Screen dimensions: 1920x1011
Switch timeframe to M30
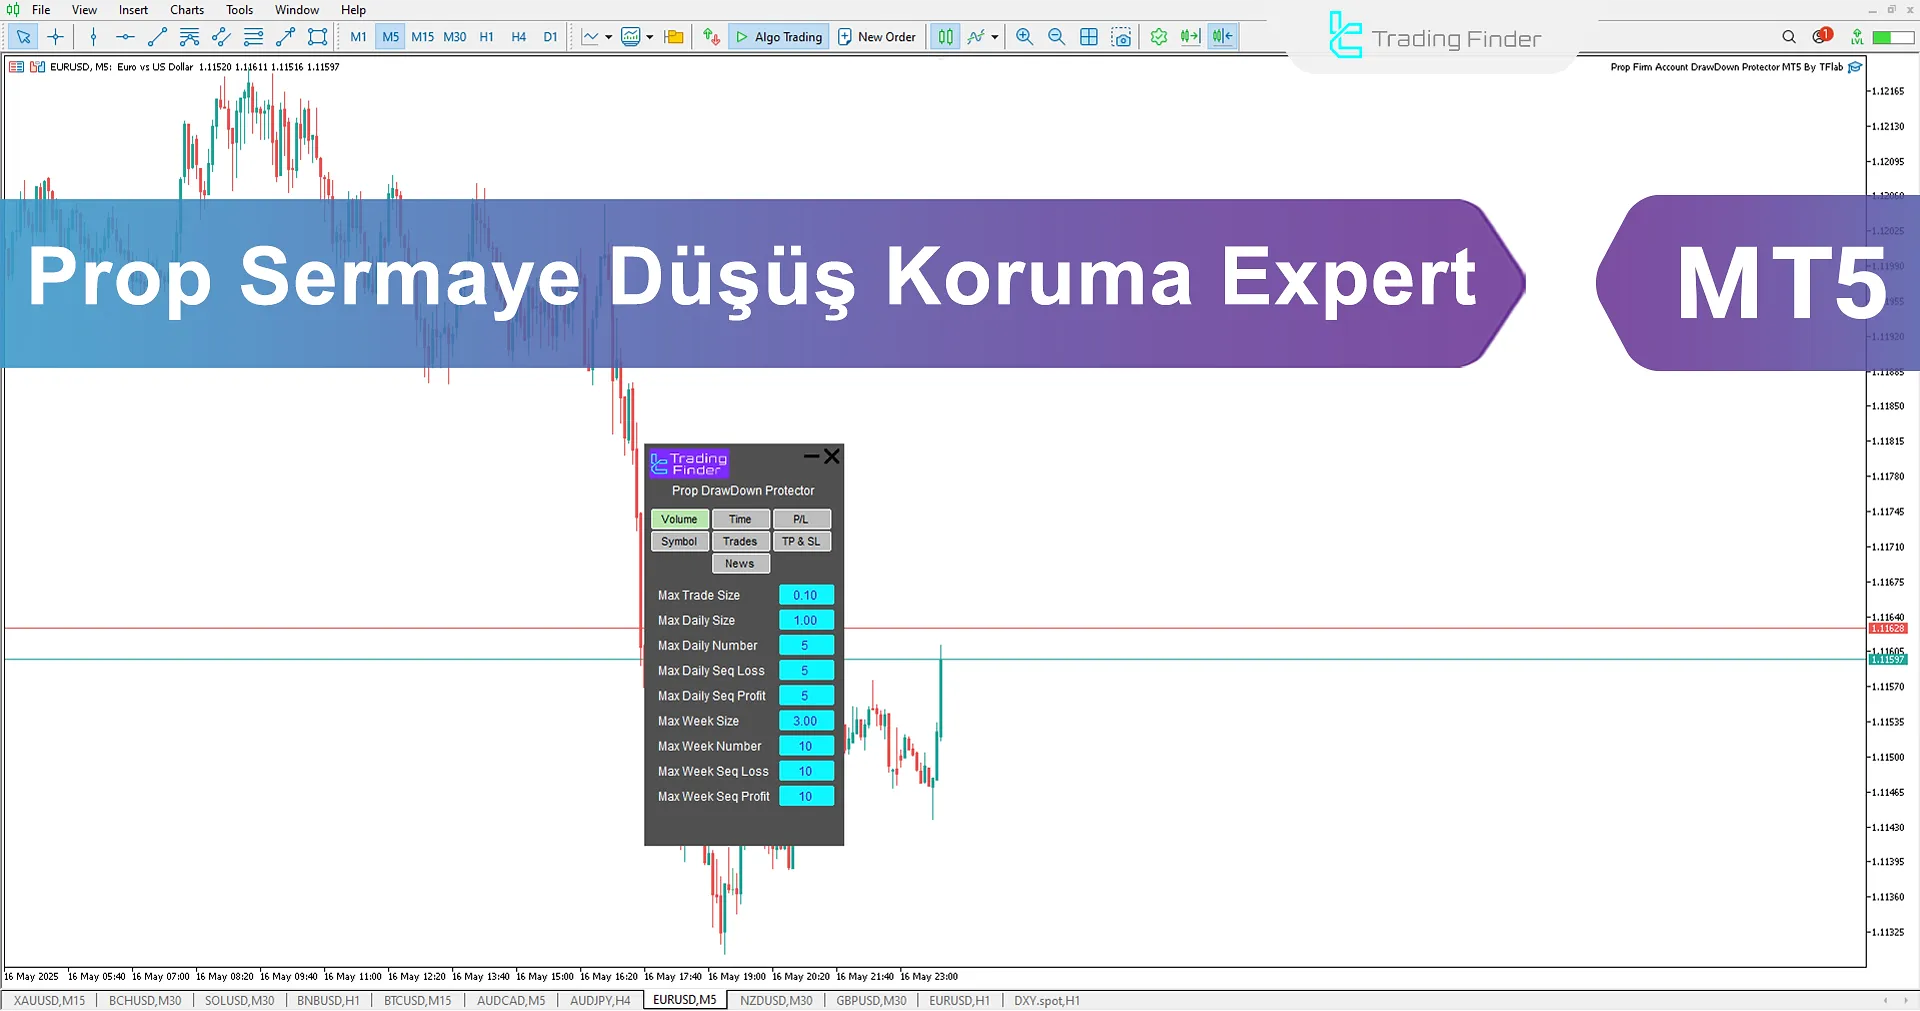click(x=455, y=37)
